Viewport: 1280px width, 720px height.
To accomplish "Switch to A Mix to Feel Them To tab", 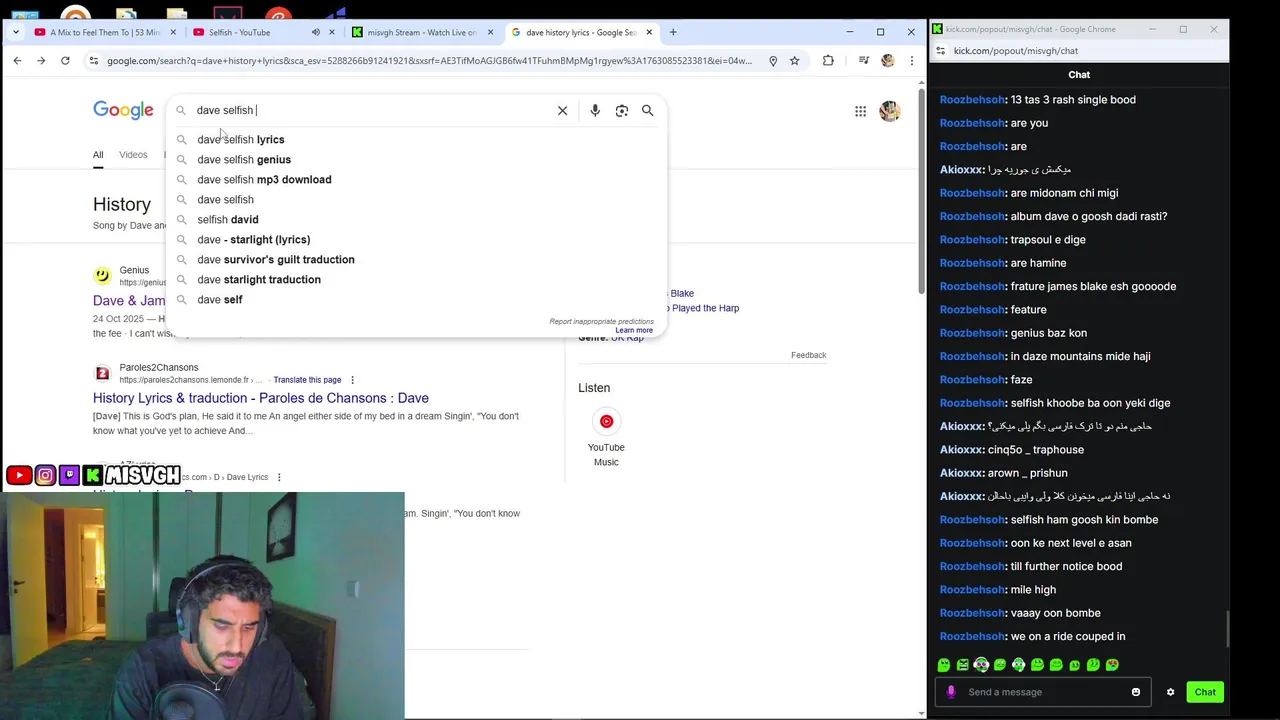I will click(105, 32).
